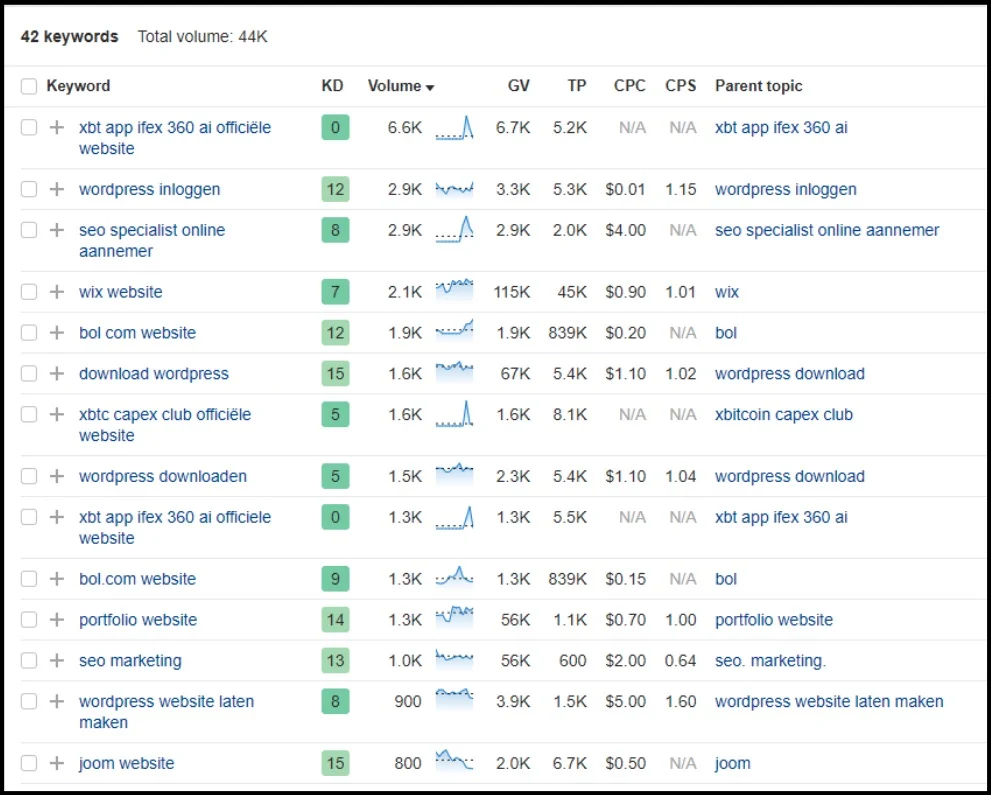This screenshot has height=795, width=991.
Task: Click plus next to xbtc capex club officiële website
Action: [57, 415]
